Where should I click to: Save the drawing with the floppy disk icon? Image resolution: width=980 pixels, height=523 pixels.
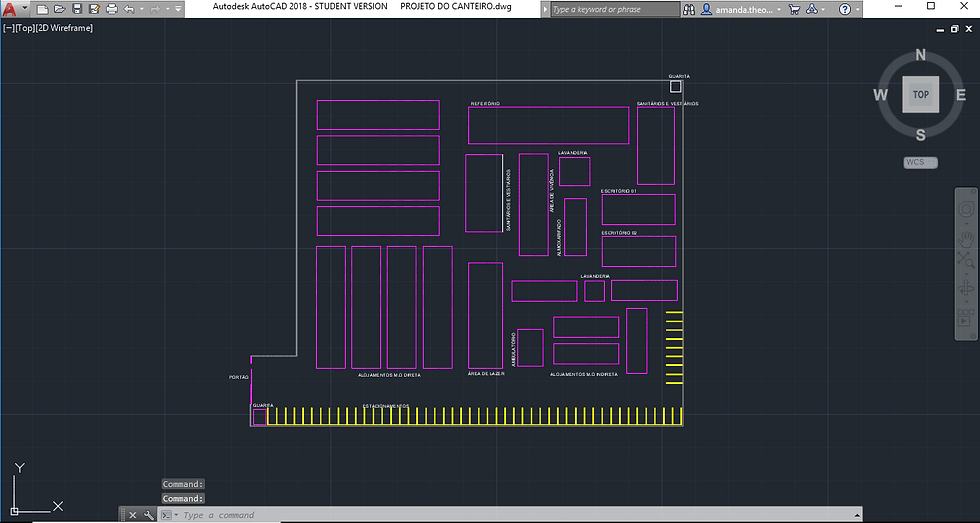point(77,9)
